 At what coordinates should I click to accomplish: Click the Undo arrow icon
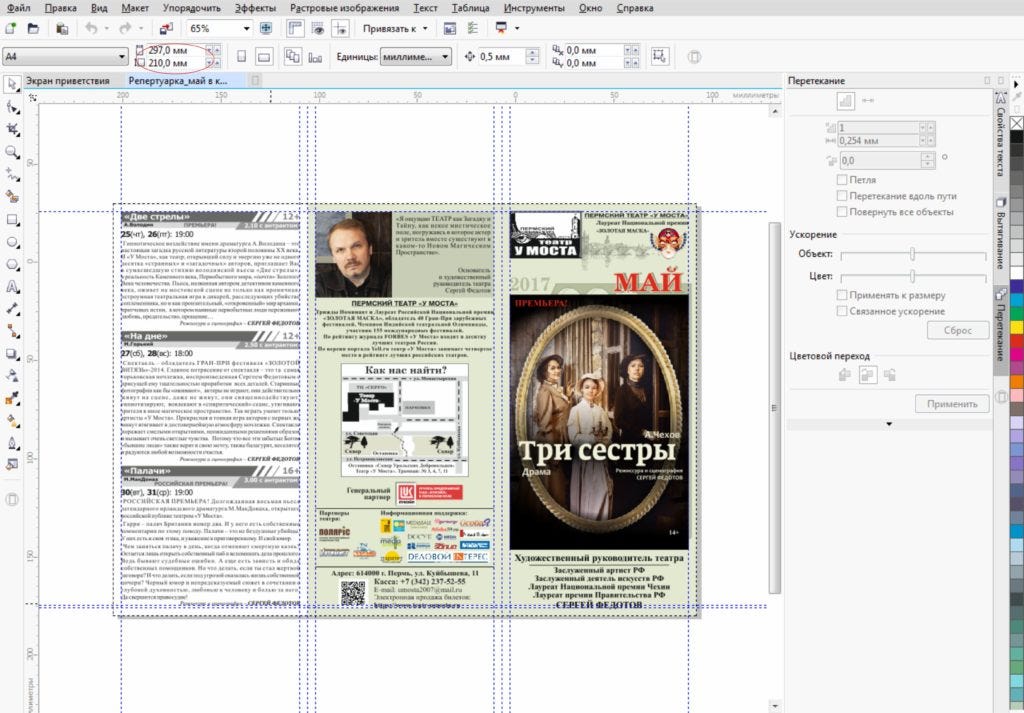coord(91,28)
